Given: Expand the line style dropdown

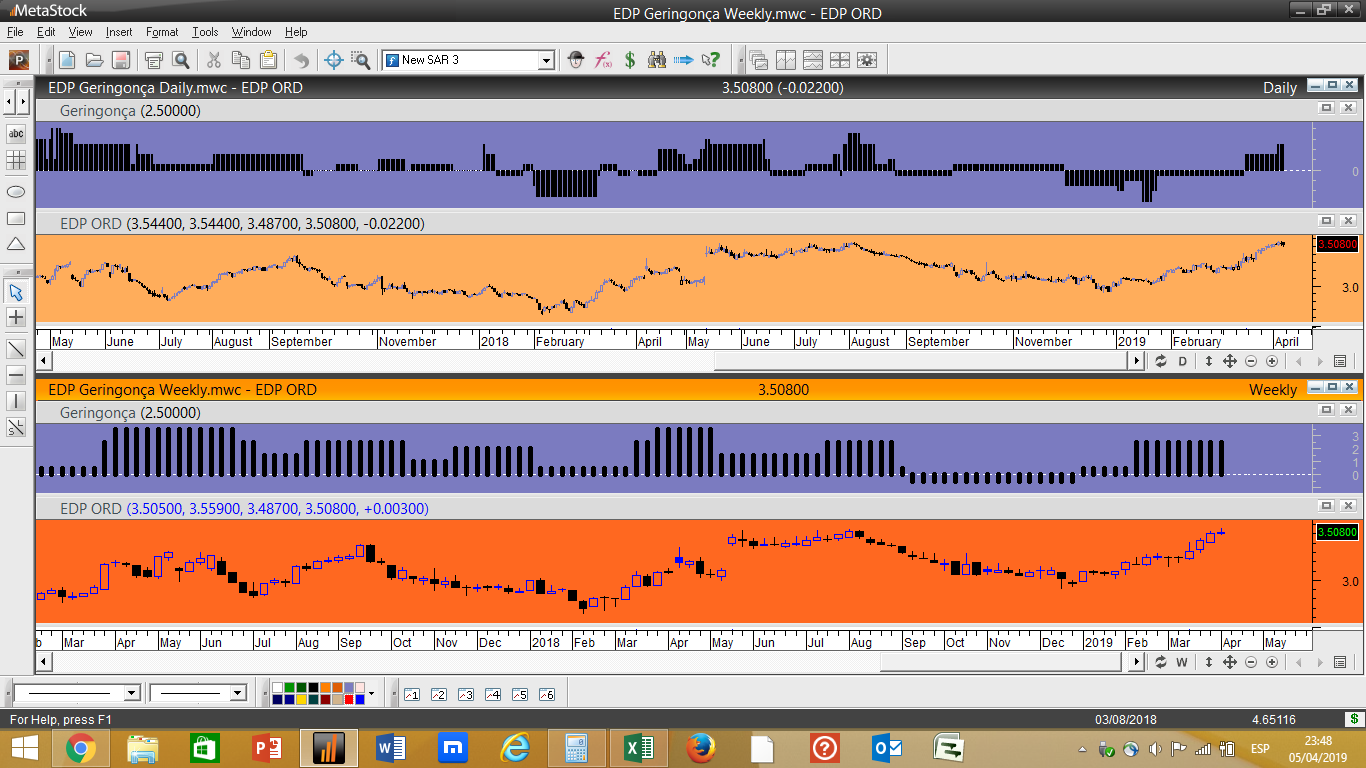Looking at the screenshot, I should (x=131, y=693).
